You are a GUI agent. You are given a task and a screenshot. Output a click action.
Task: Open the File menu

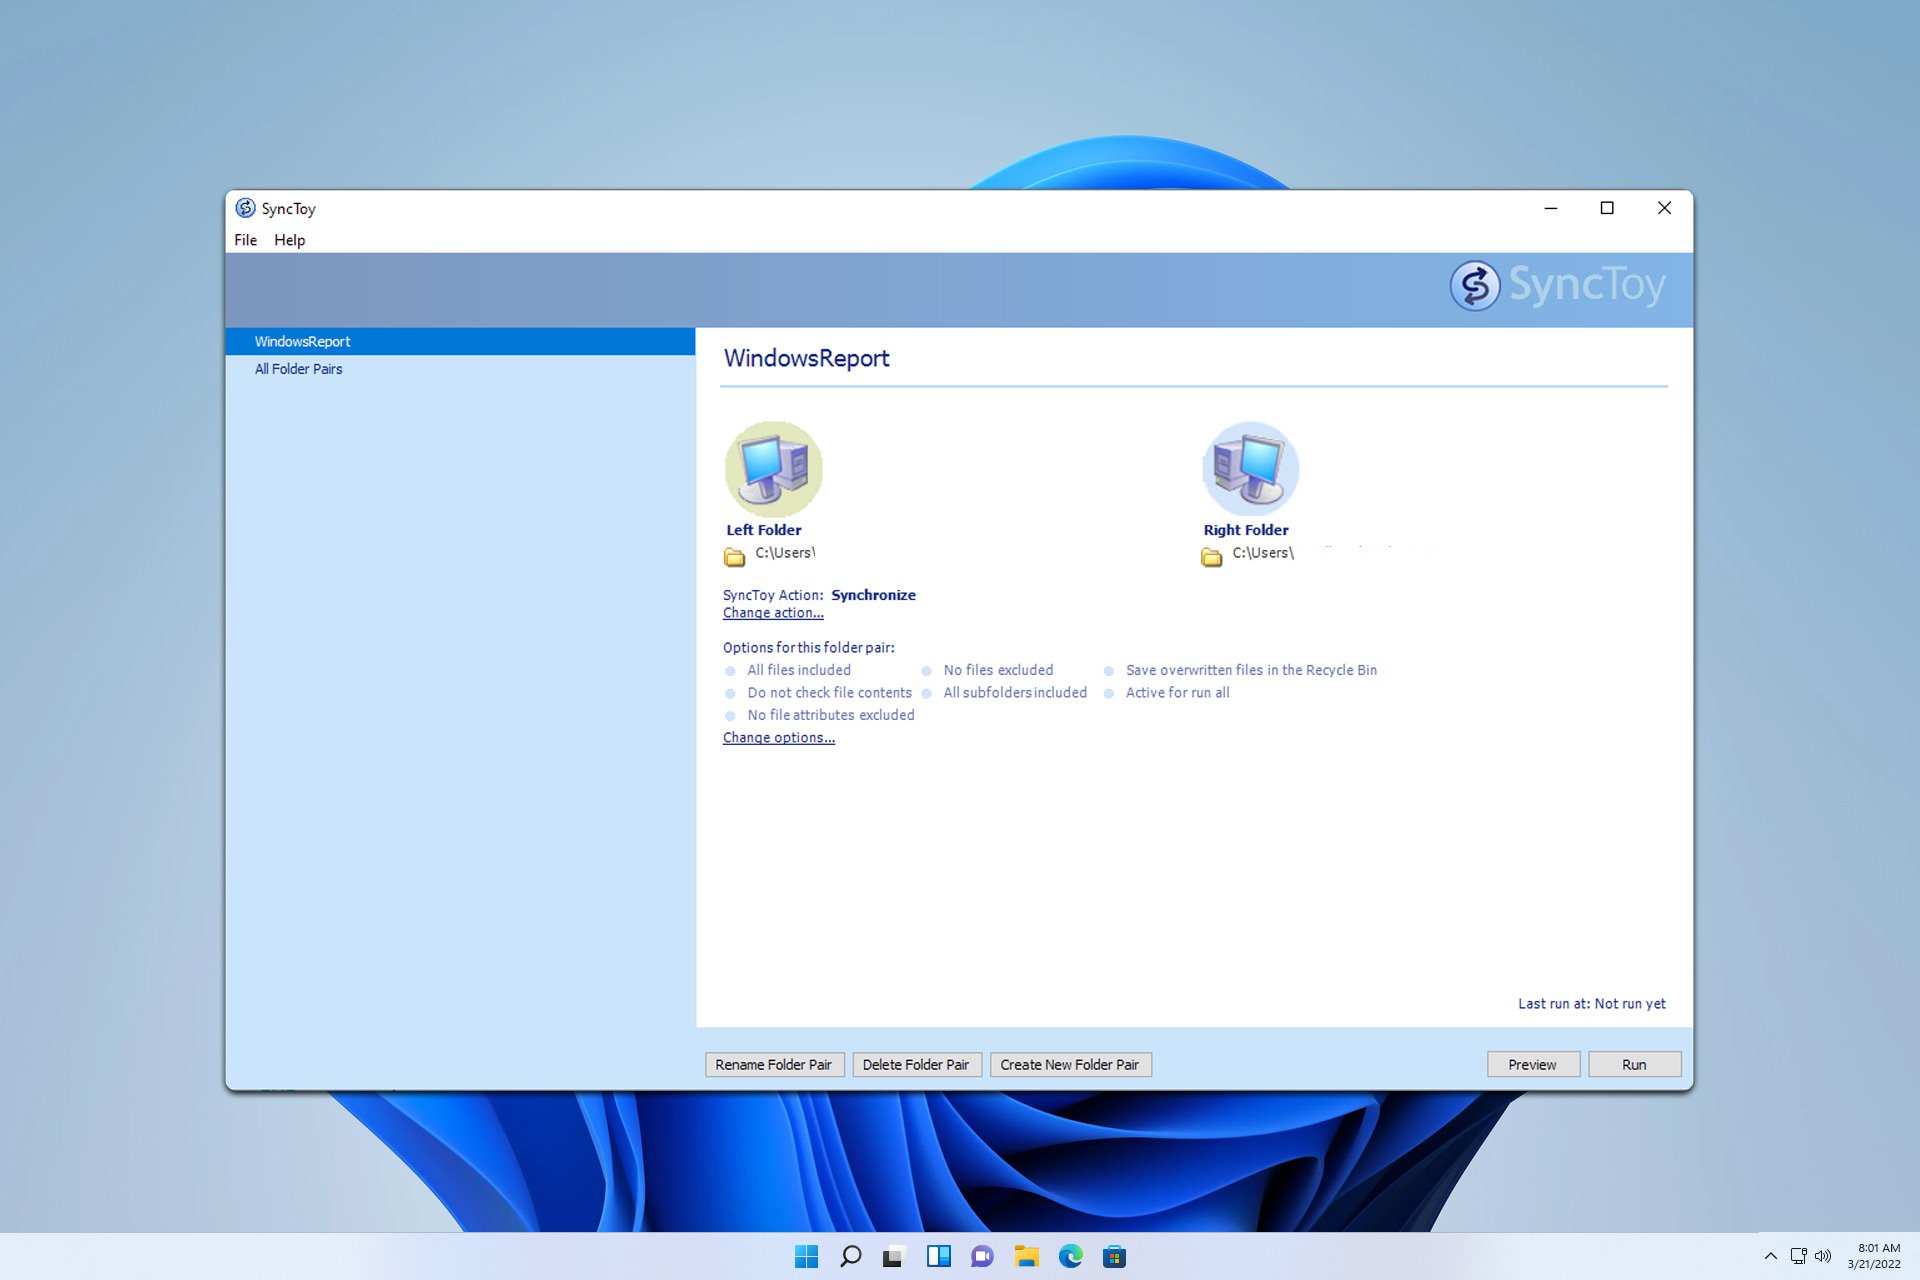(246, 239)
